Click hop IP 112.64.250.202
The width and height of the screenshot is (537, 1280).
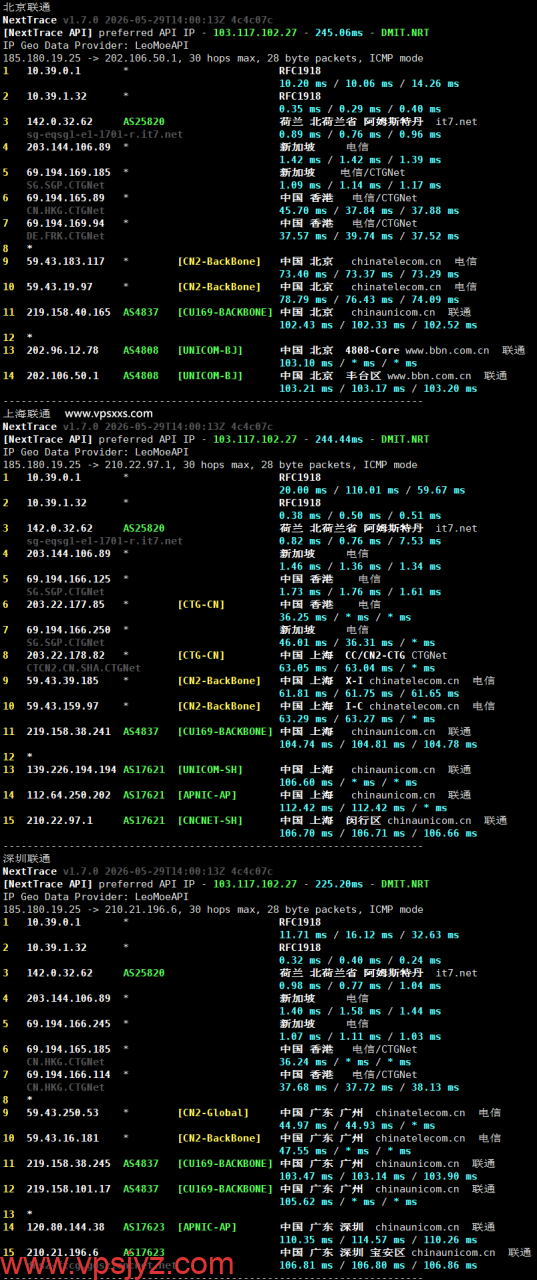(68, 795)
